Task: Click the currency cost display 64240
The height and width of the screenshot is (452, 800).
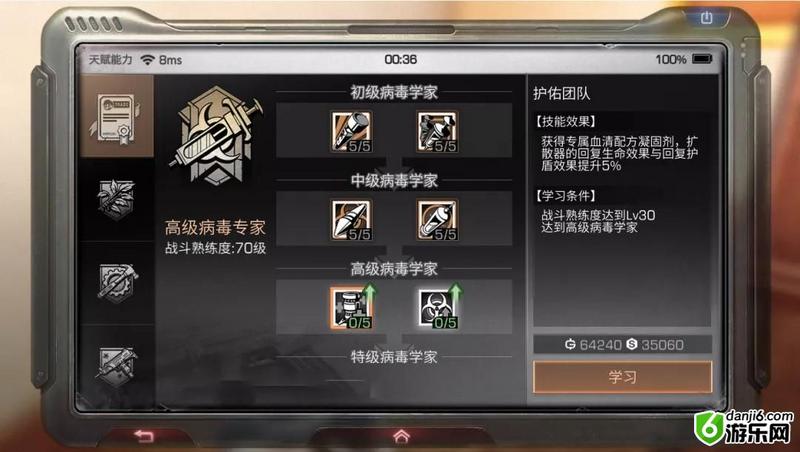Action: (593, 345)
